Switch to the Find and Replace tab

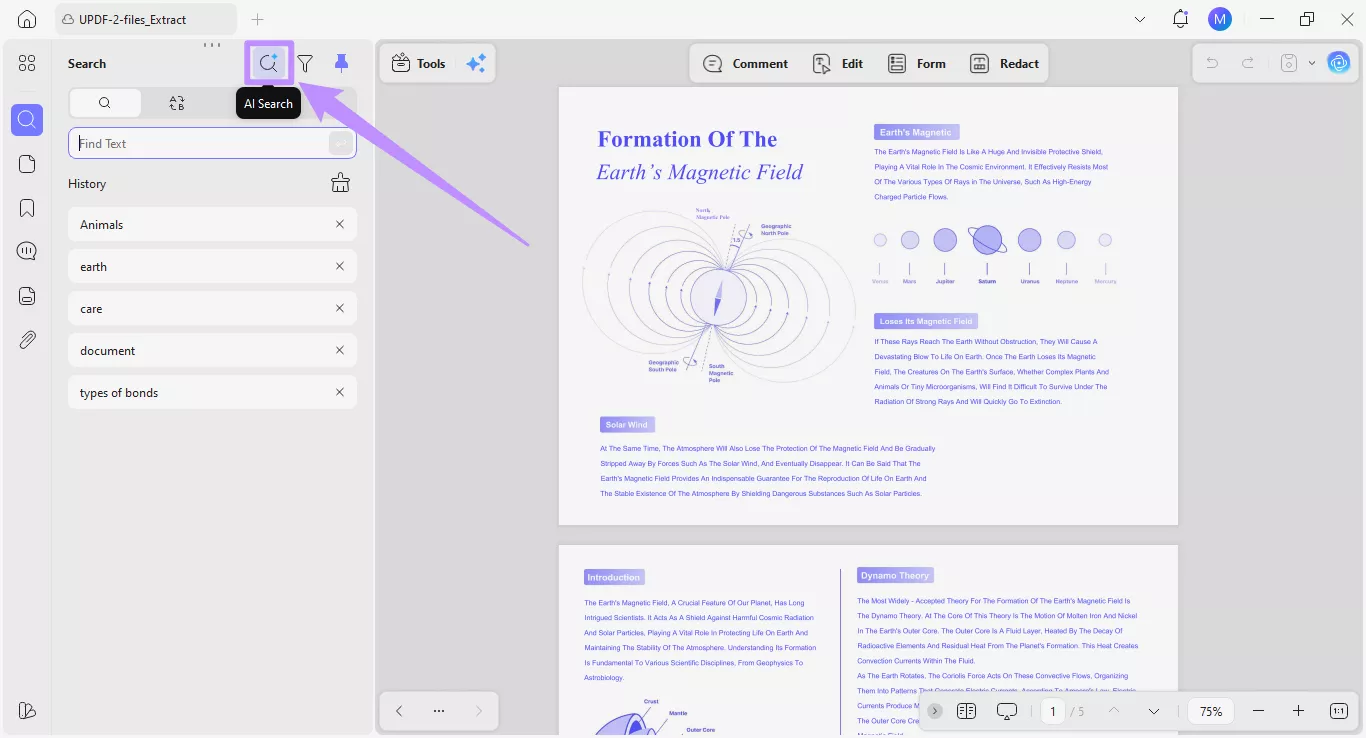(177, 103)
